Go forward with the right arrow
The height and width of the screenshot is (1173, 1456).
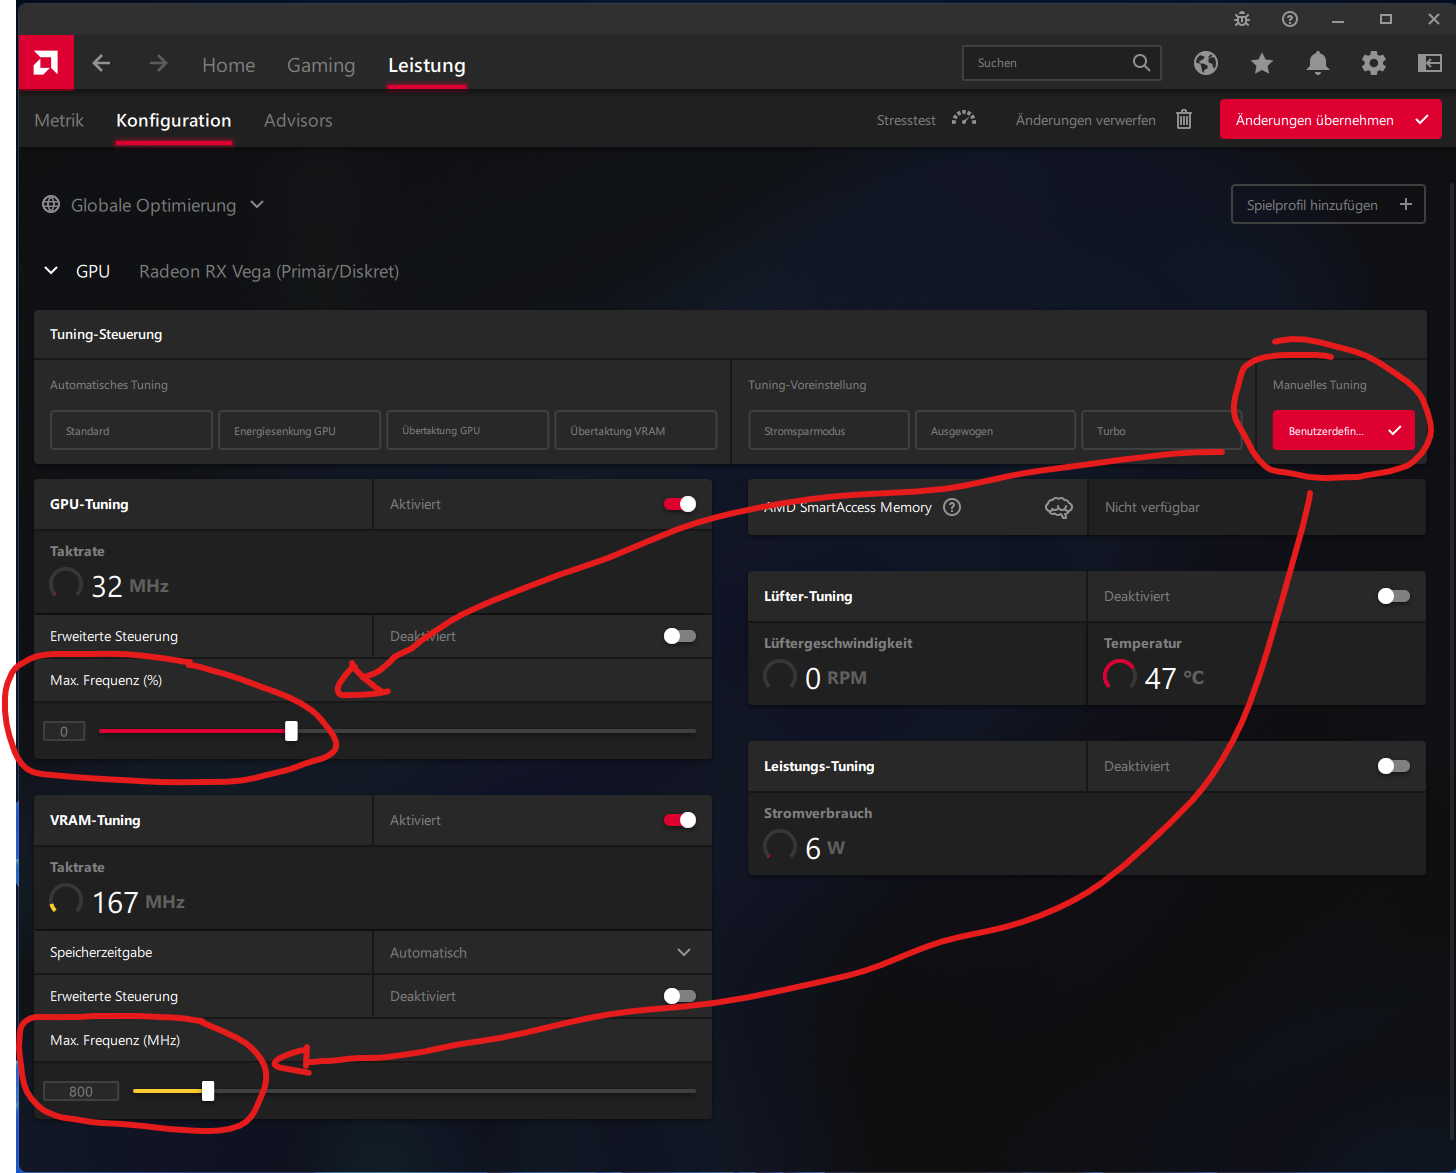click(x=158, y=64)
